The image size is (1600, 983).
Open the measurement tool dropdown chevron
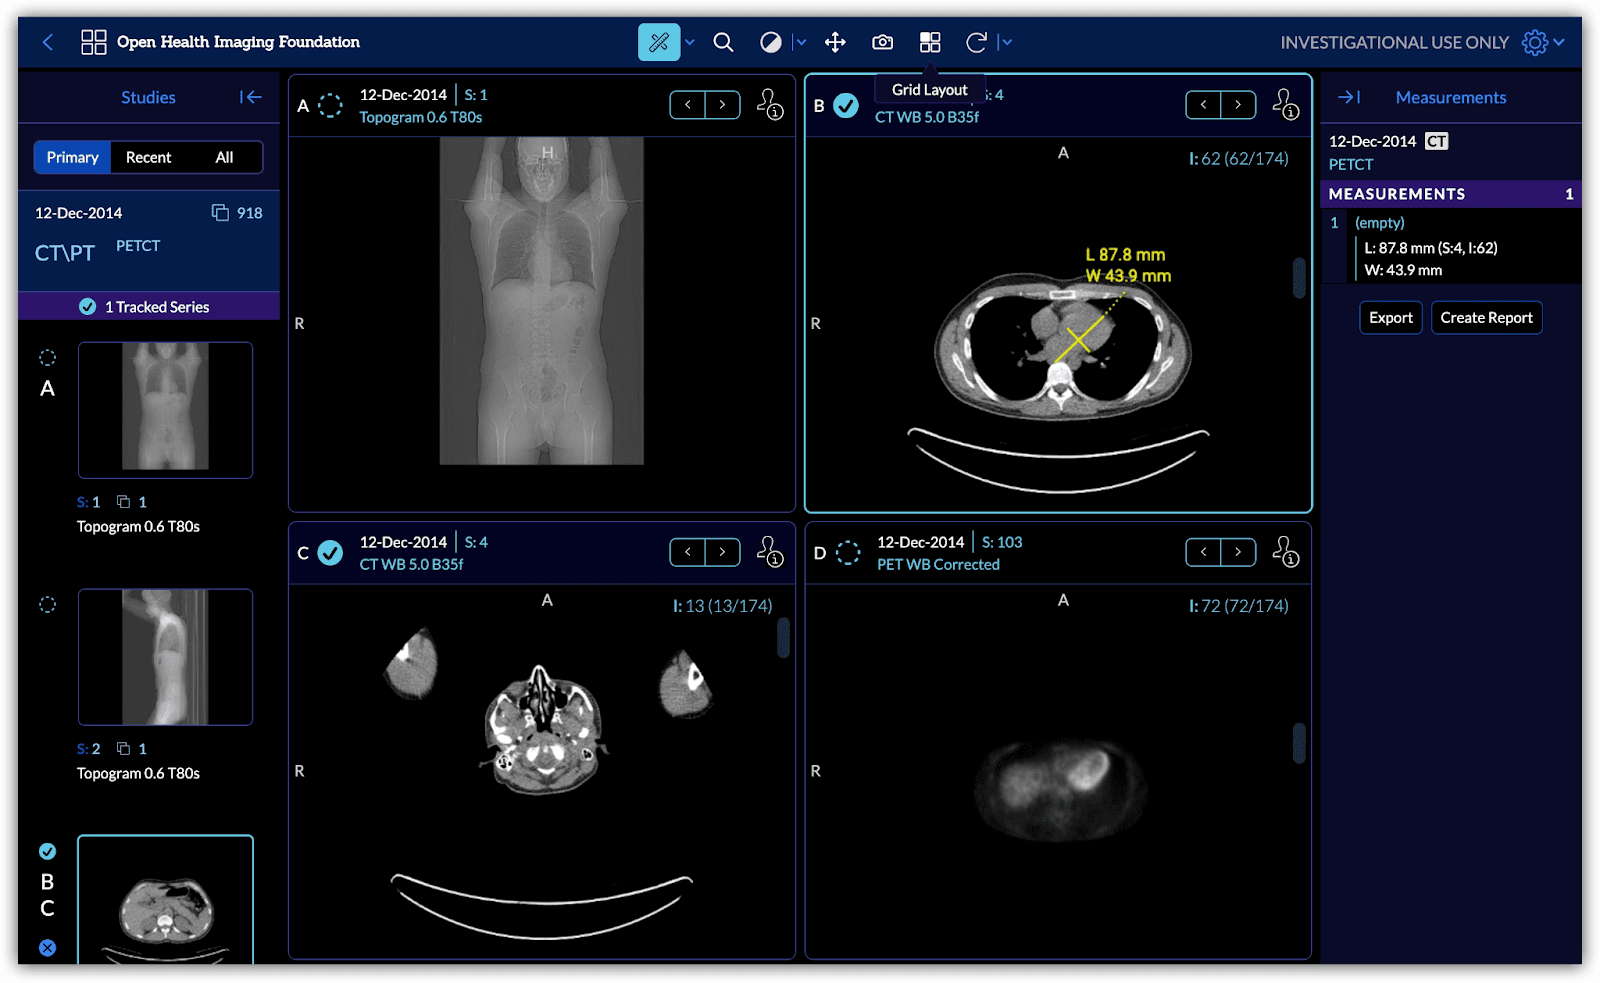[x=688, y=42]
